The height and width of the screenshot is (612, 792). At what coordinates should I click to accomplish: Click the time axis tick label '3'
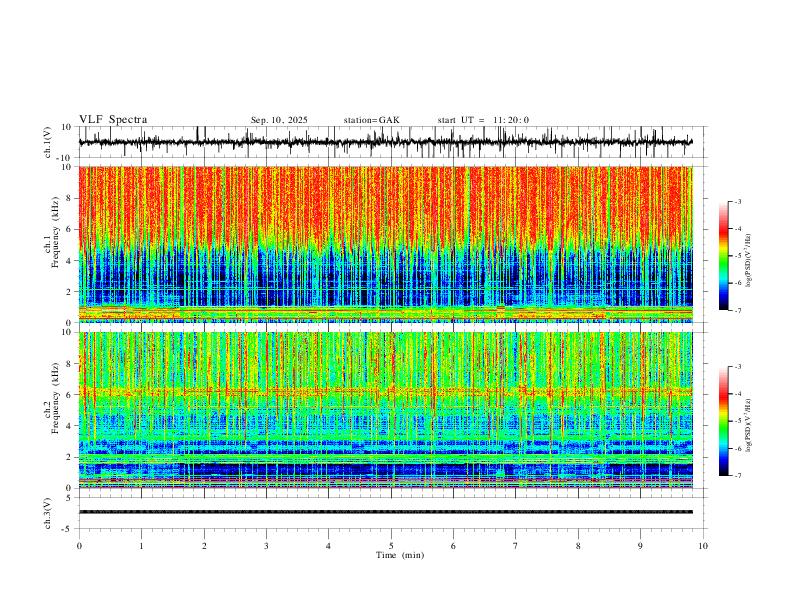coord(266,546)
